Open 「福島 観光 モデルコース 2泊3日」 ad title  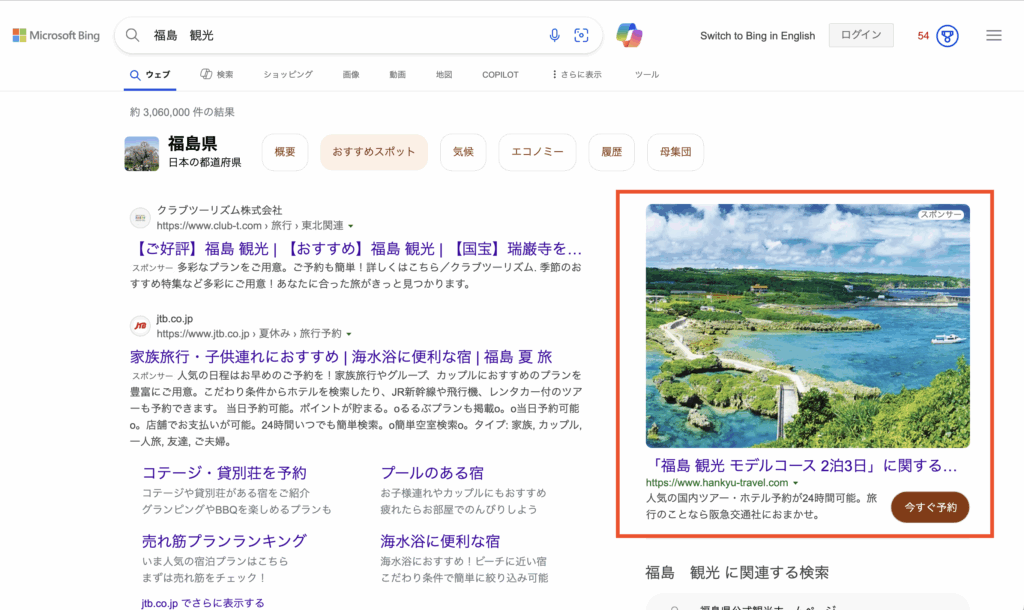[x=802, y=466]
